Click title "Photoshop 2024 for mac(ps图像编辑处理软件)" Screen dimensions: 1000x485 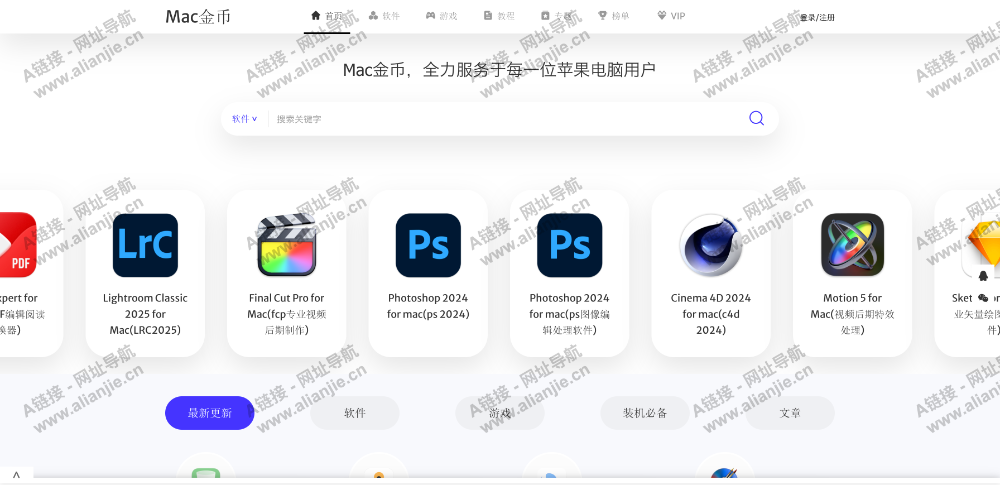coord(570,314)
